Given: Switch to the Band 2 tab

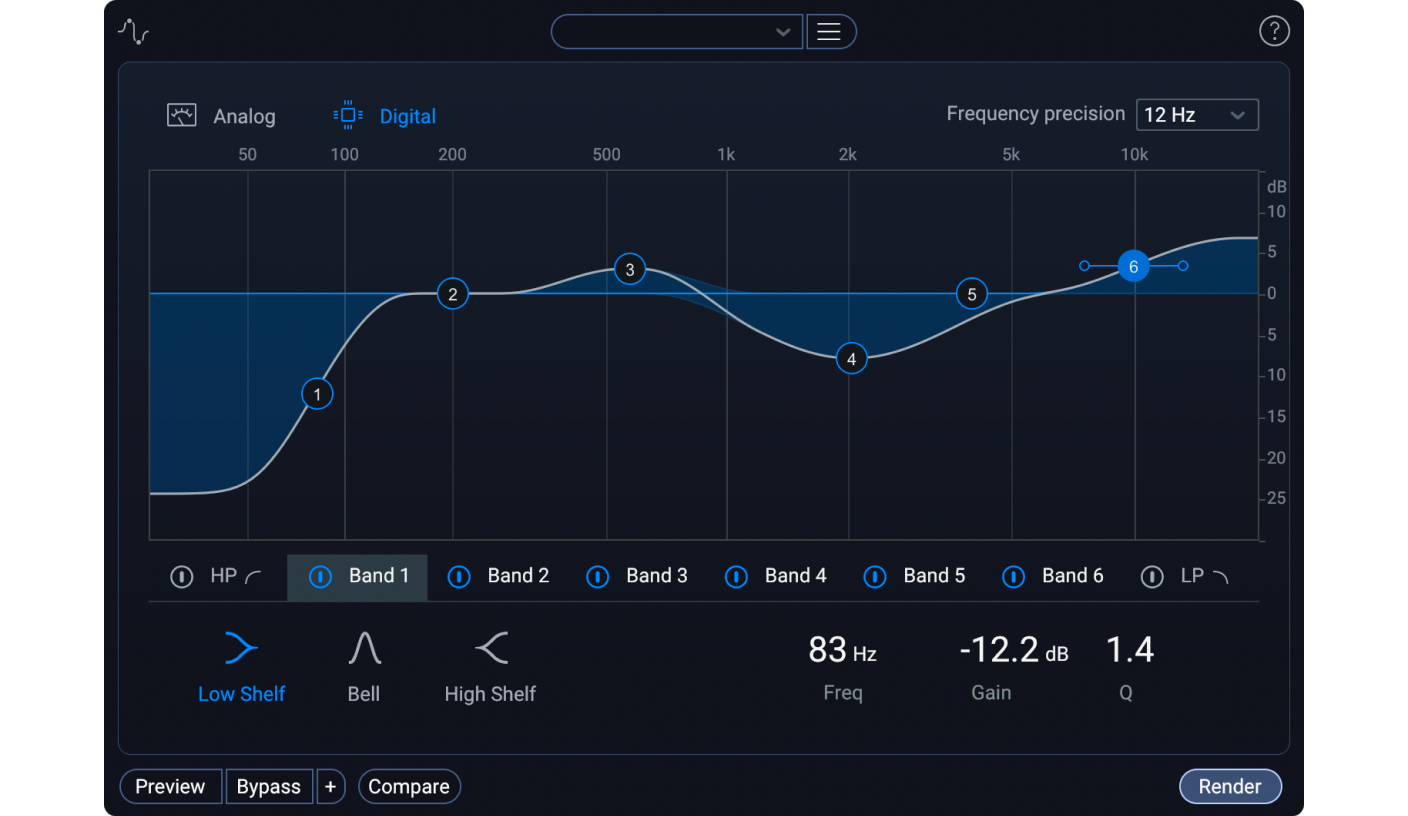Looking at the screenshot, I should point(518,575).
